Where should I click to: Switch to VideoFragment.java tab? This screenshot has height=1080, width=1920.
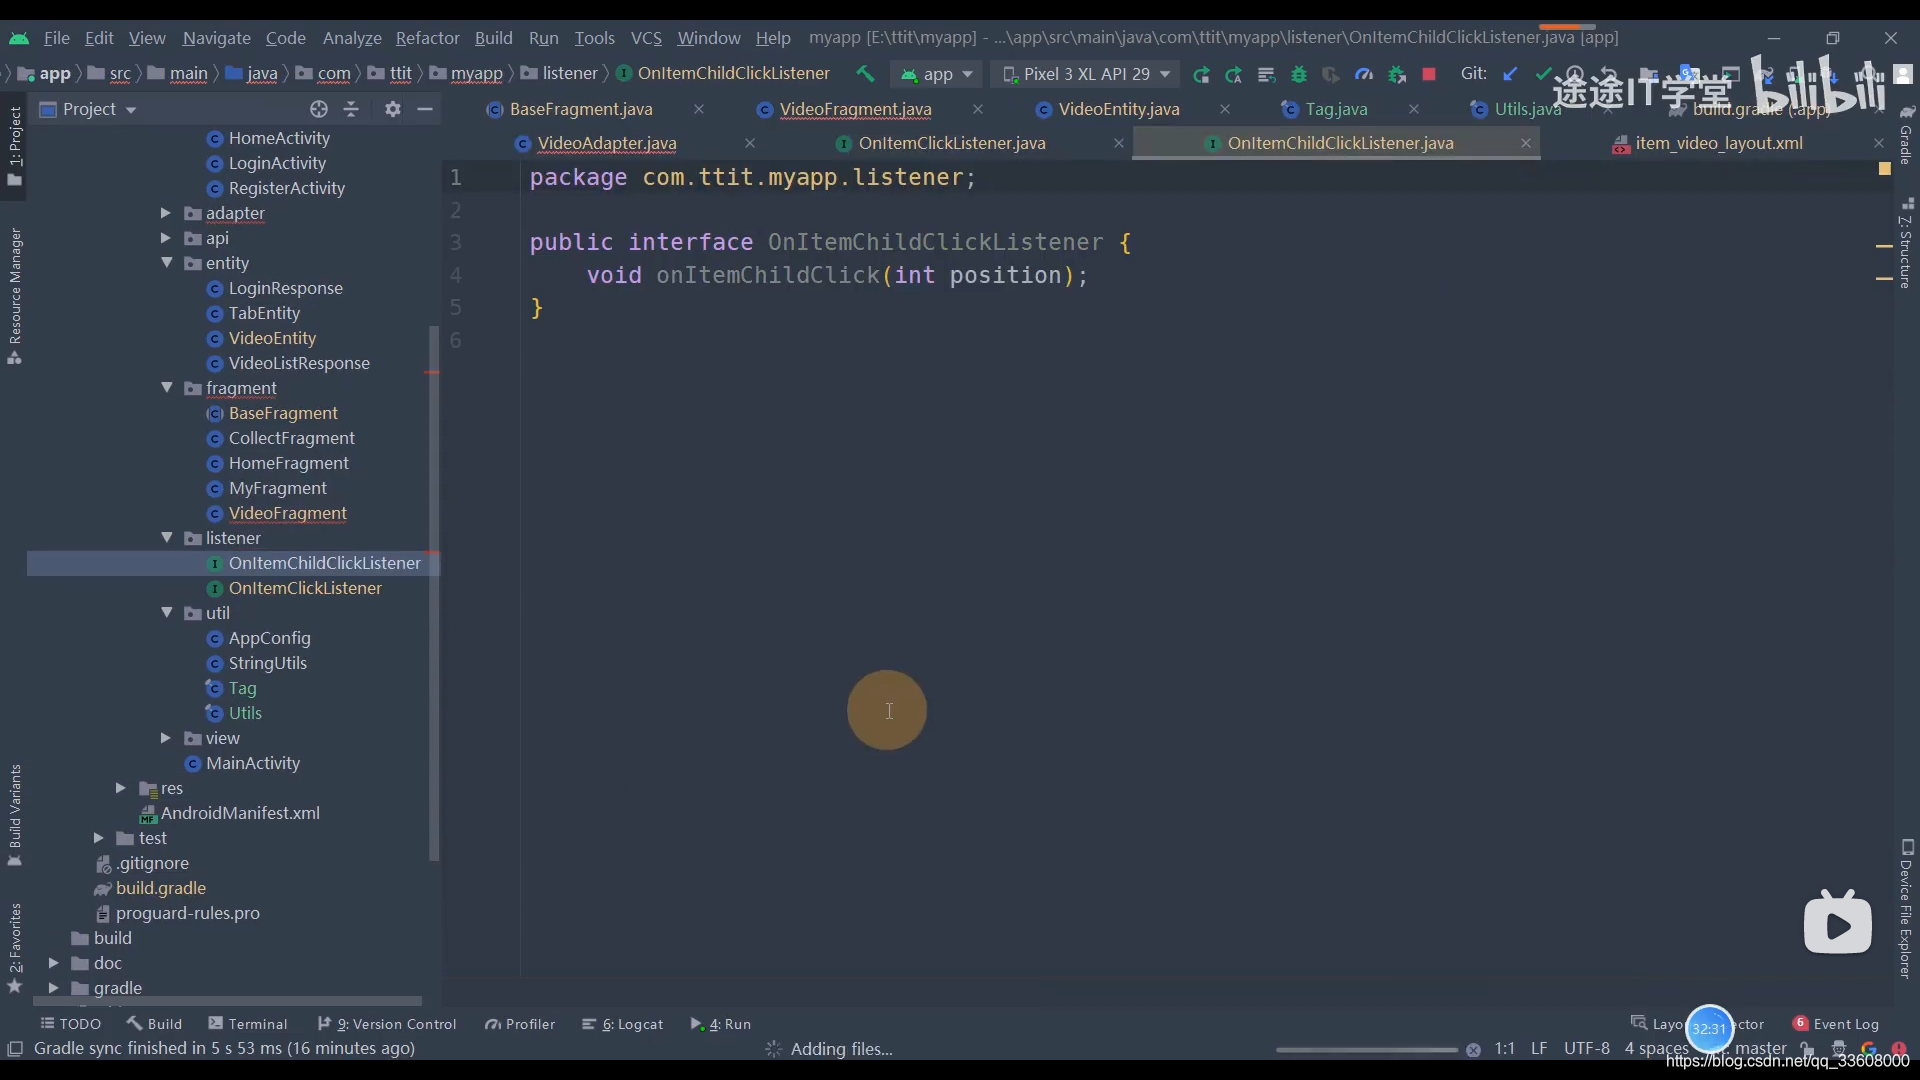tap(855, 109)
